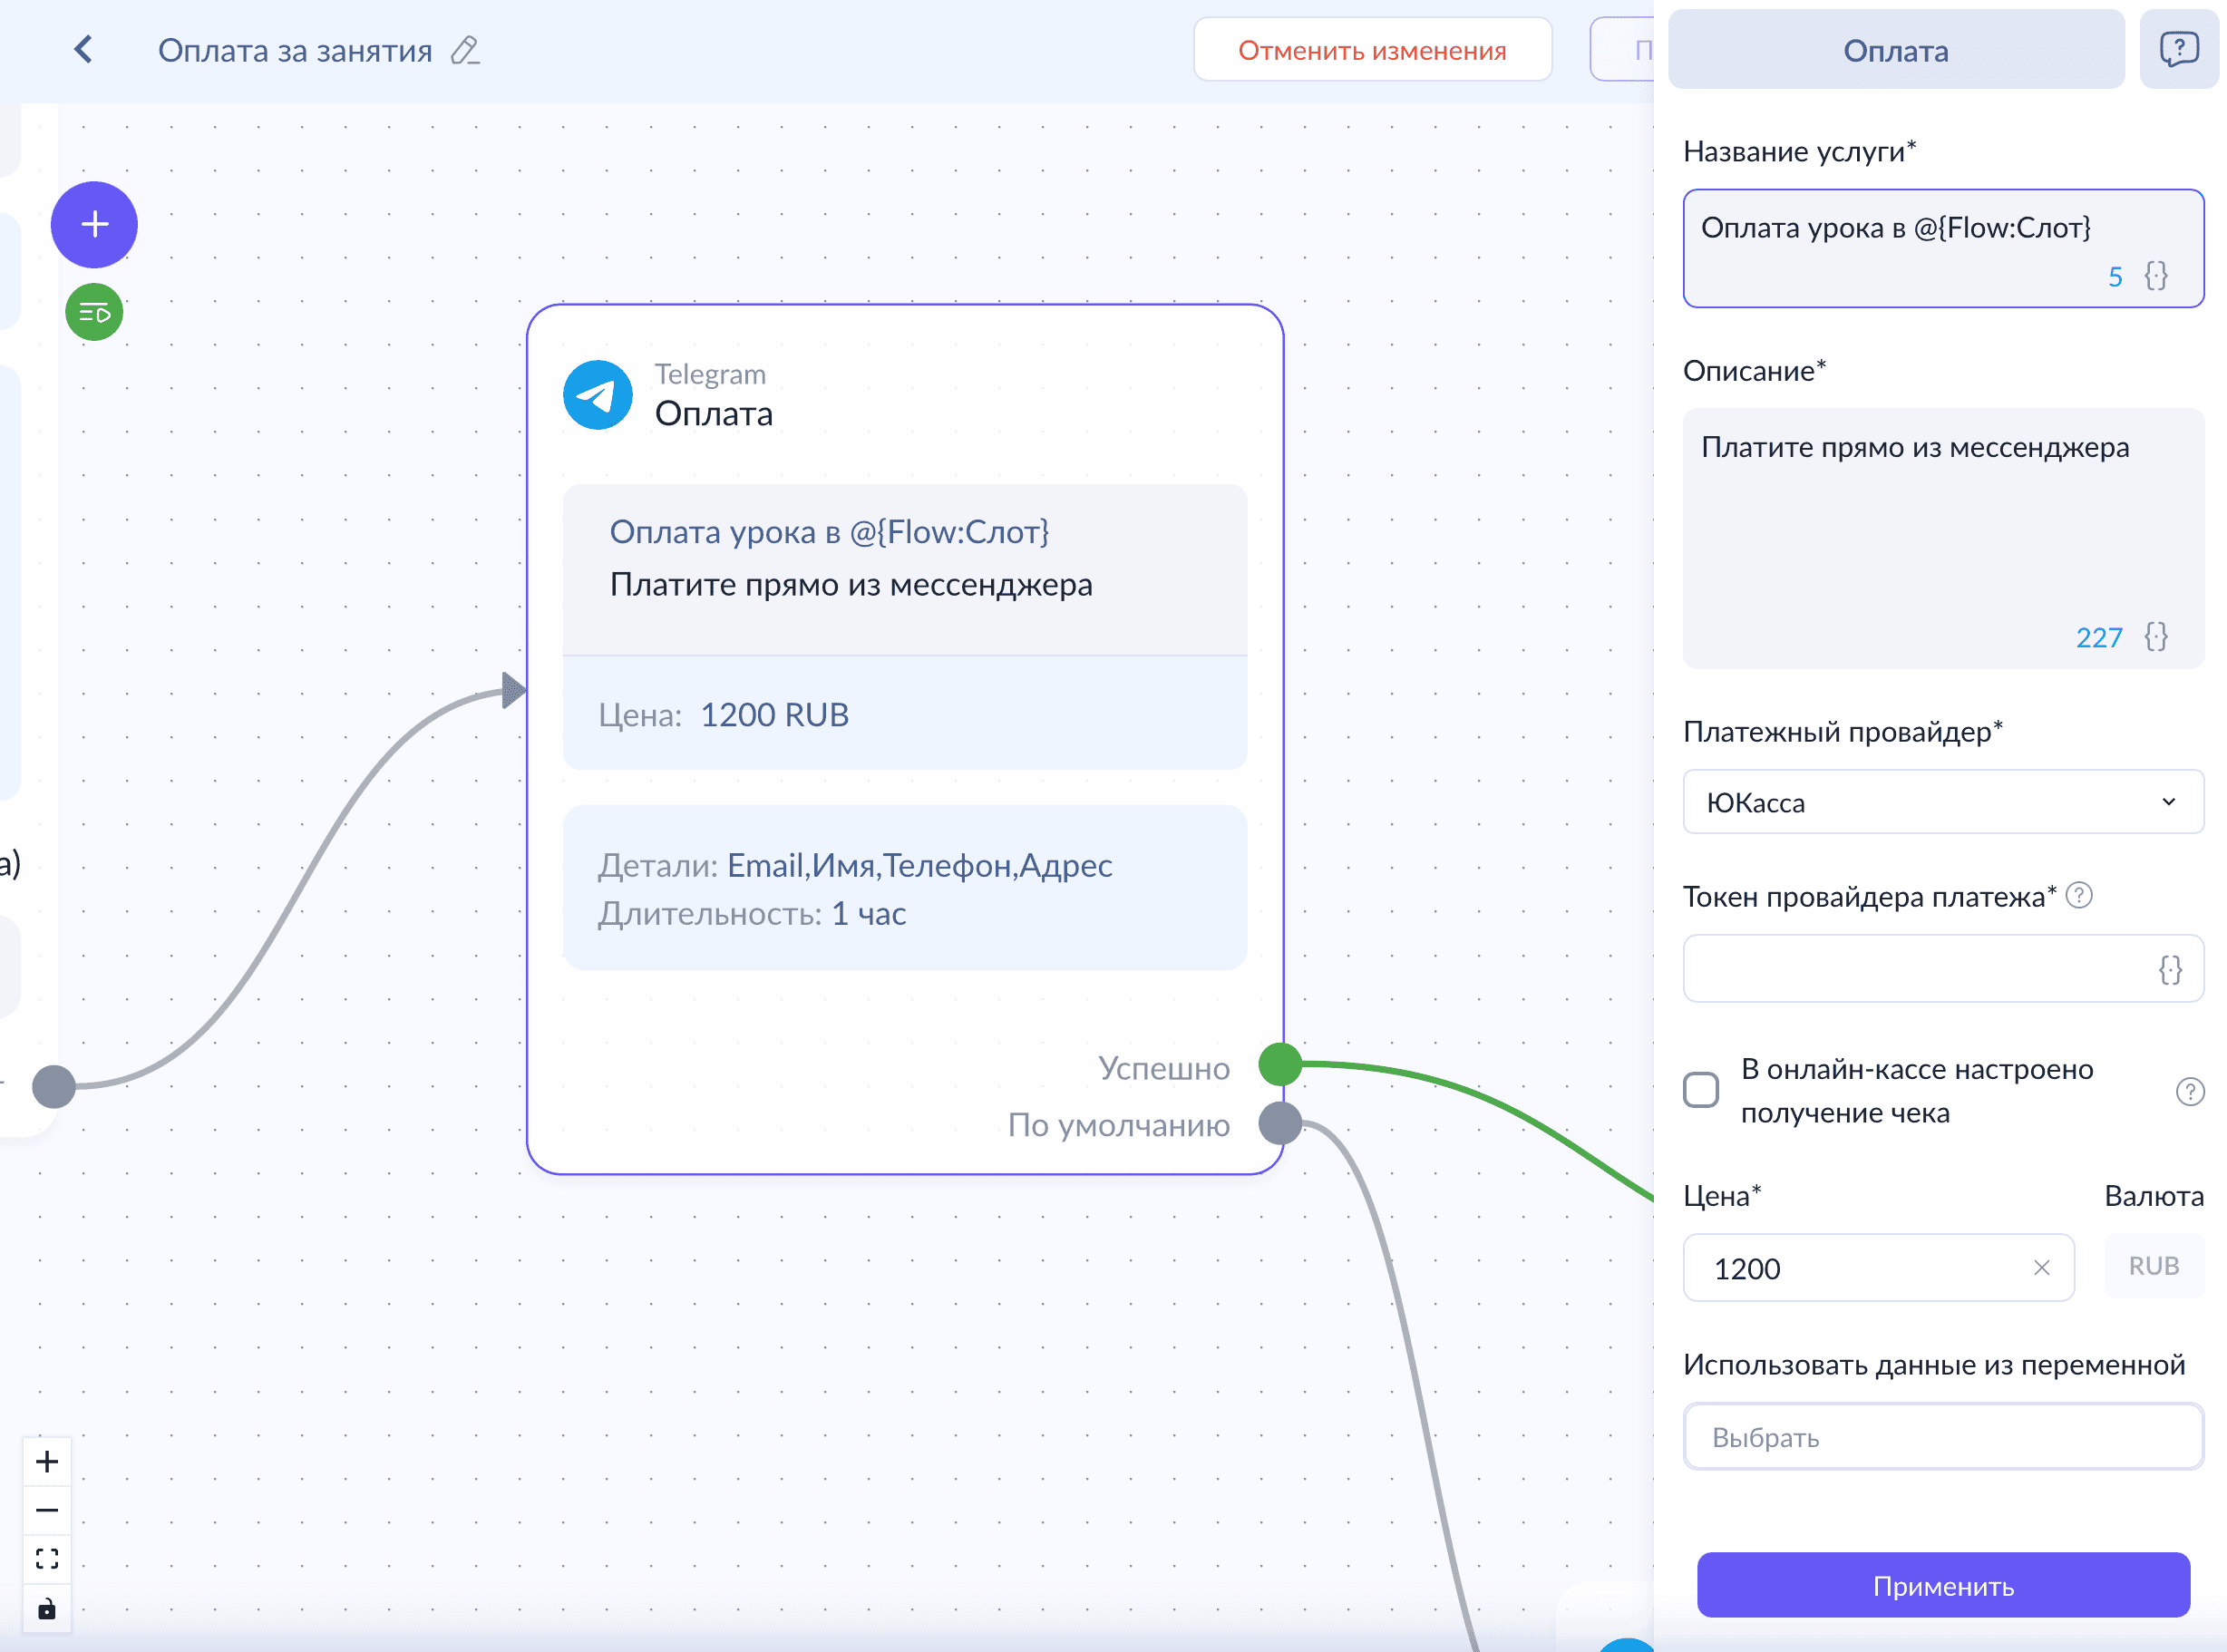Show hint for online cash register checkbox
Screen dimensions: 2227x1652
click(x=2190, y=1091)
